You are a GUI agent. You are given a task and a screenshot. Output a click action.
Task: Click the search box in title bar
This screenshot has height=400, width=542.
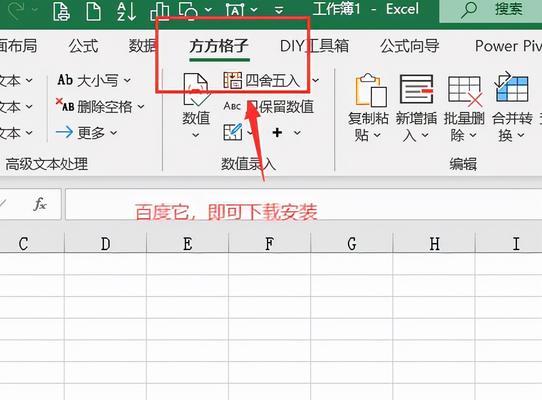point(490,10)
